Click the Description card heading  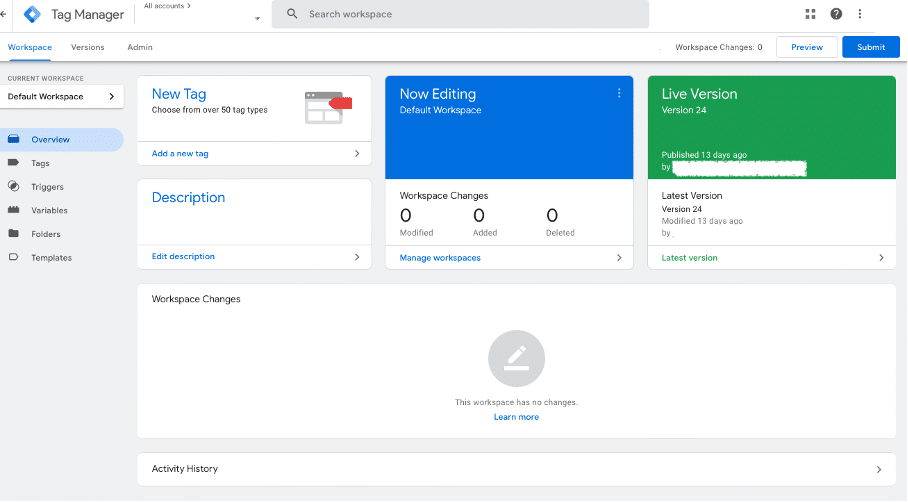click(188, 197)
